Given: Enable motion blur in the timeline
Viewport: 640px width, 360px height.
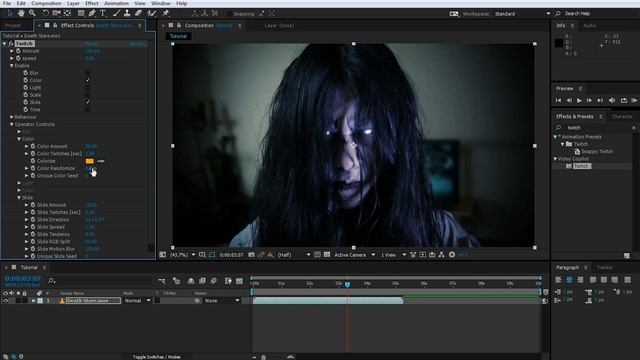Looking at the screenshot, I should coord(213,281).
